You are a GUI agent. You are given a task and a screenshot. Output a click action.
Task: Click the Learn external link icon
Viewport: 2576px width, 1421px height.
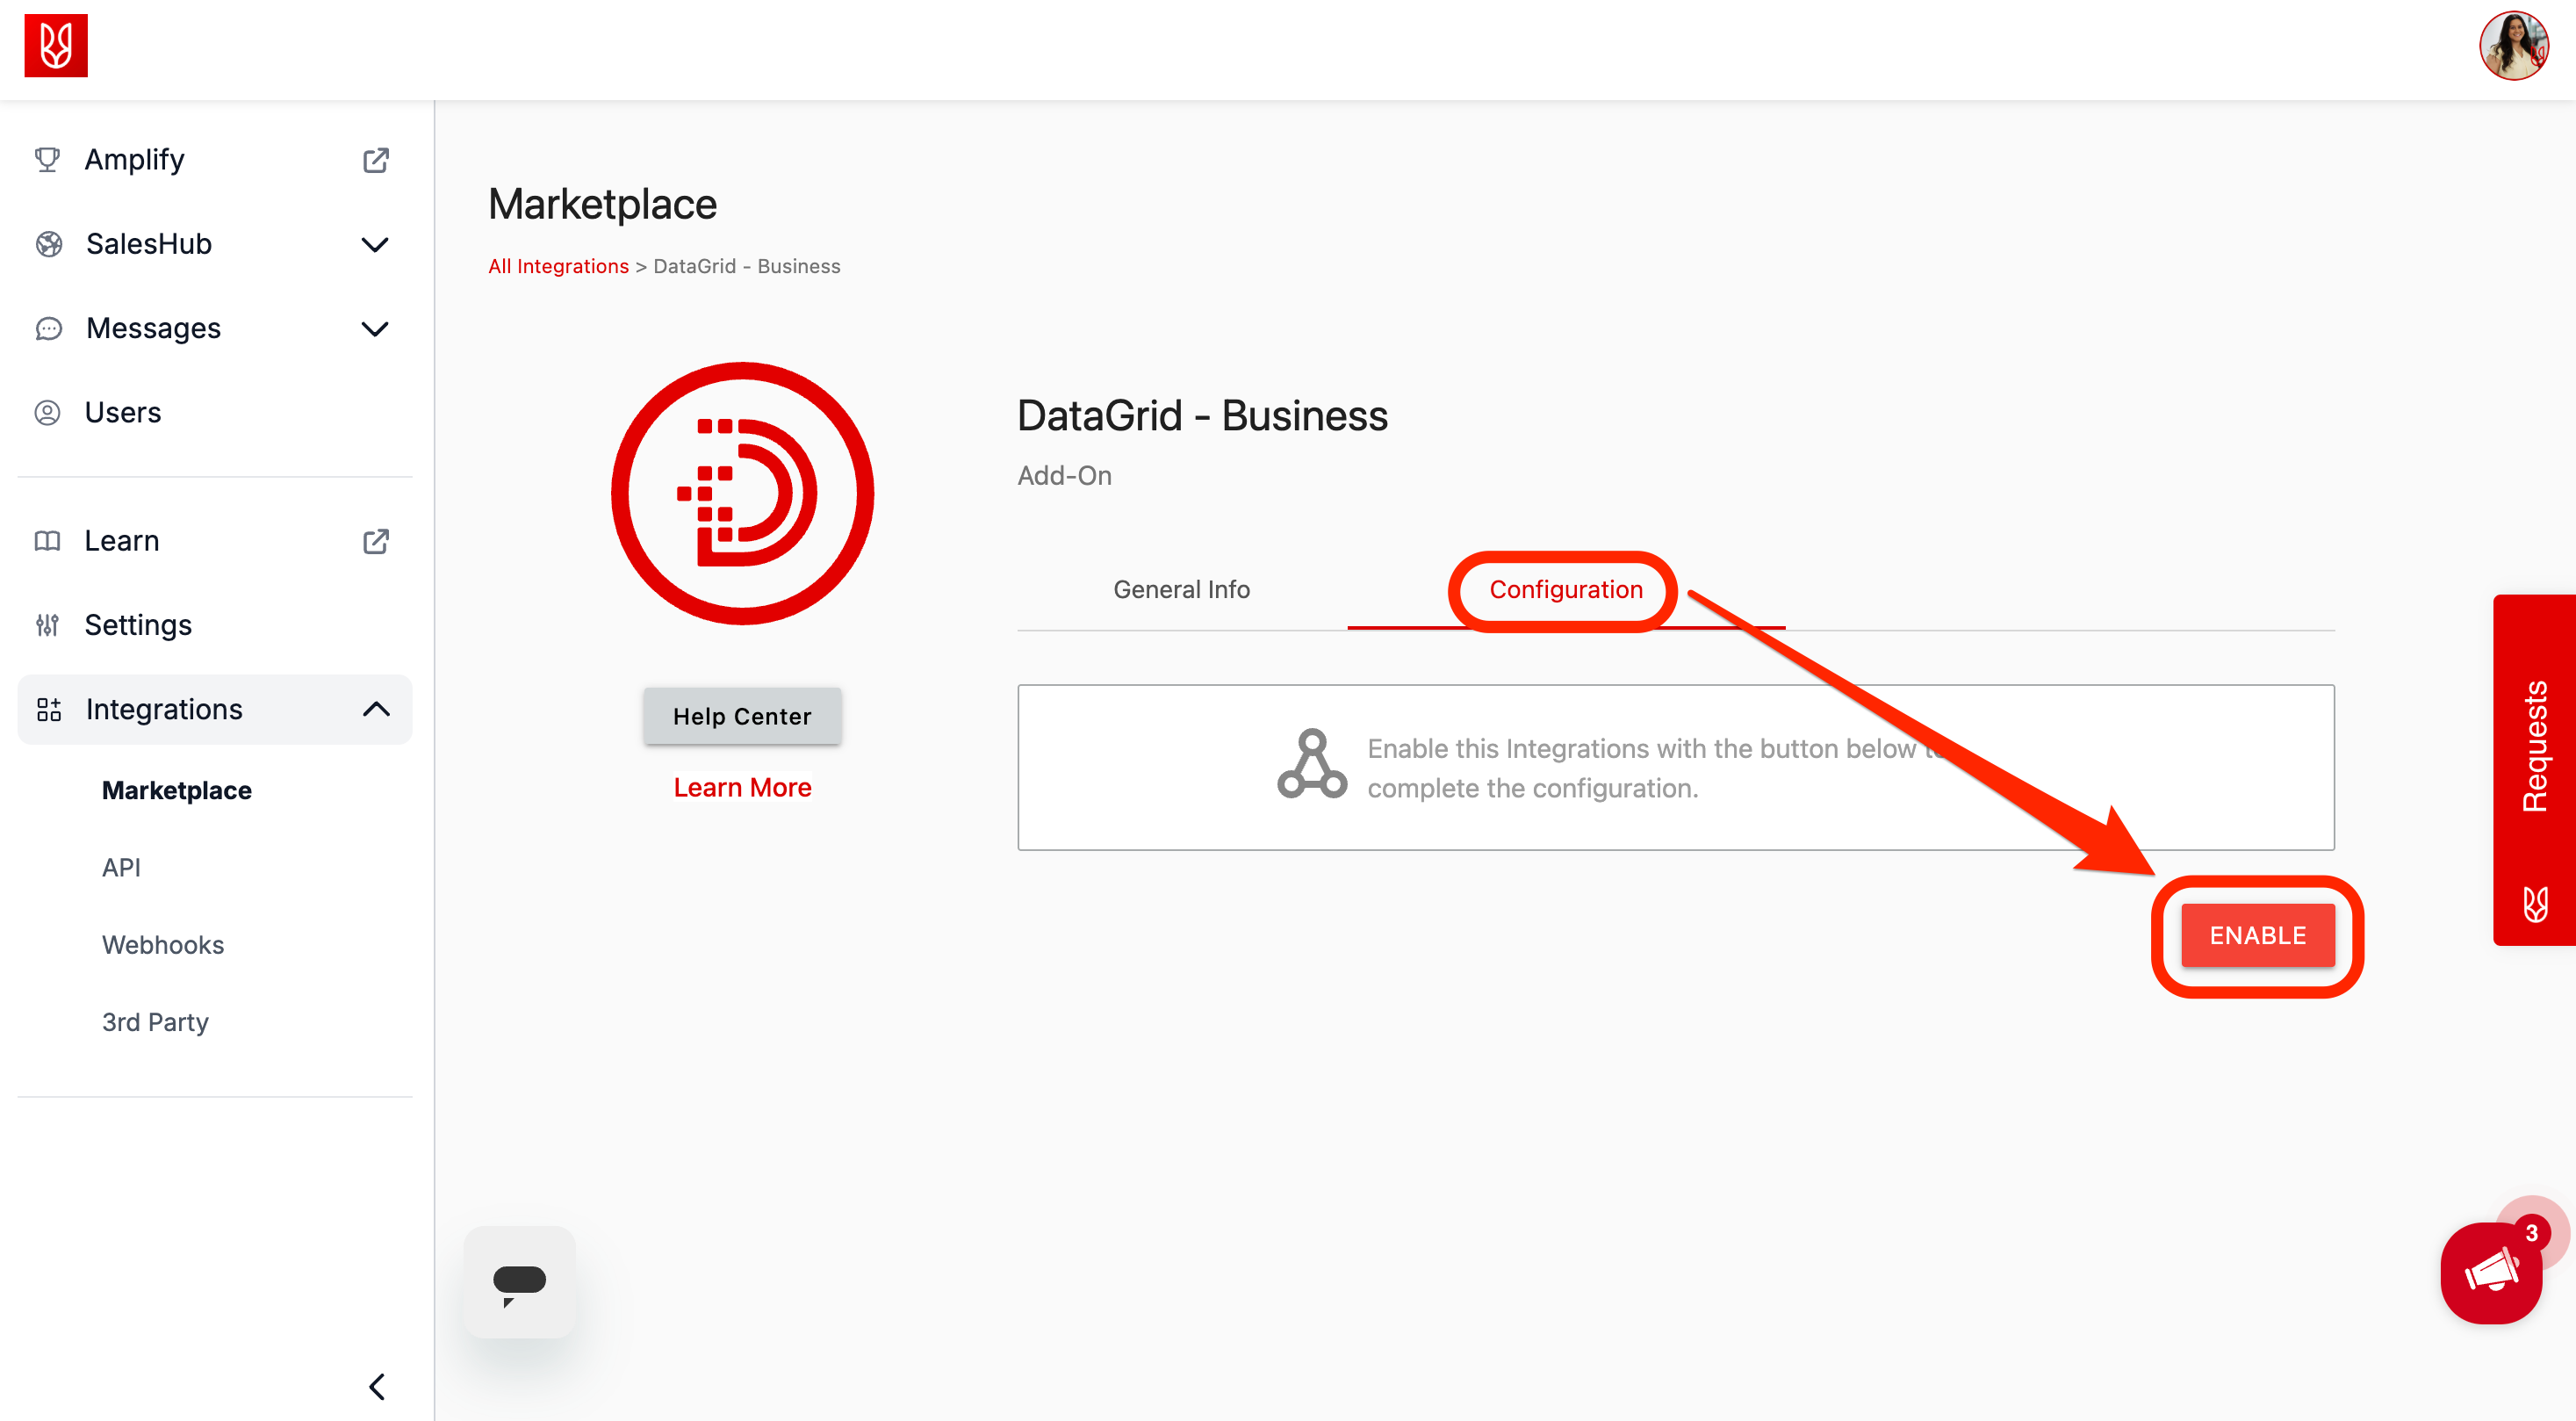click(x=375, y=541)
